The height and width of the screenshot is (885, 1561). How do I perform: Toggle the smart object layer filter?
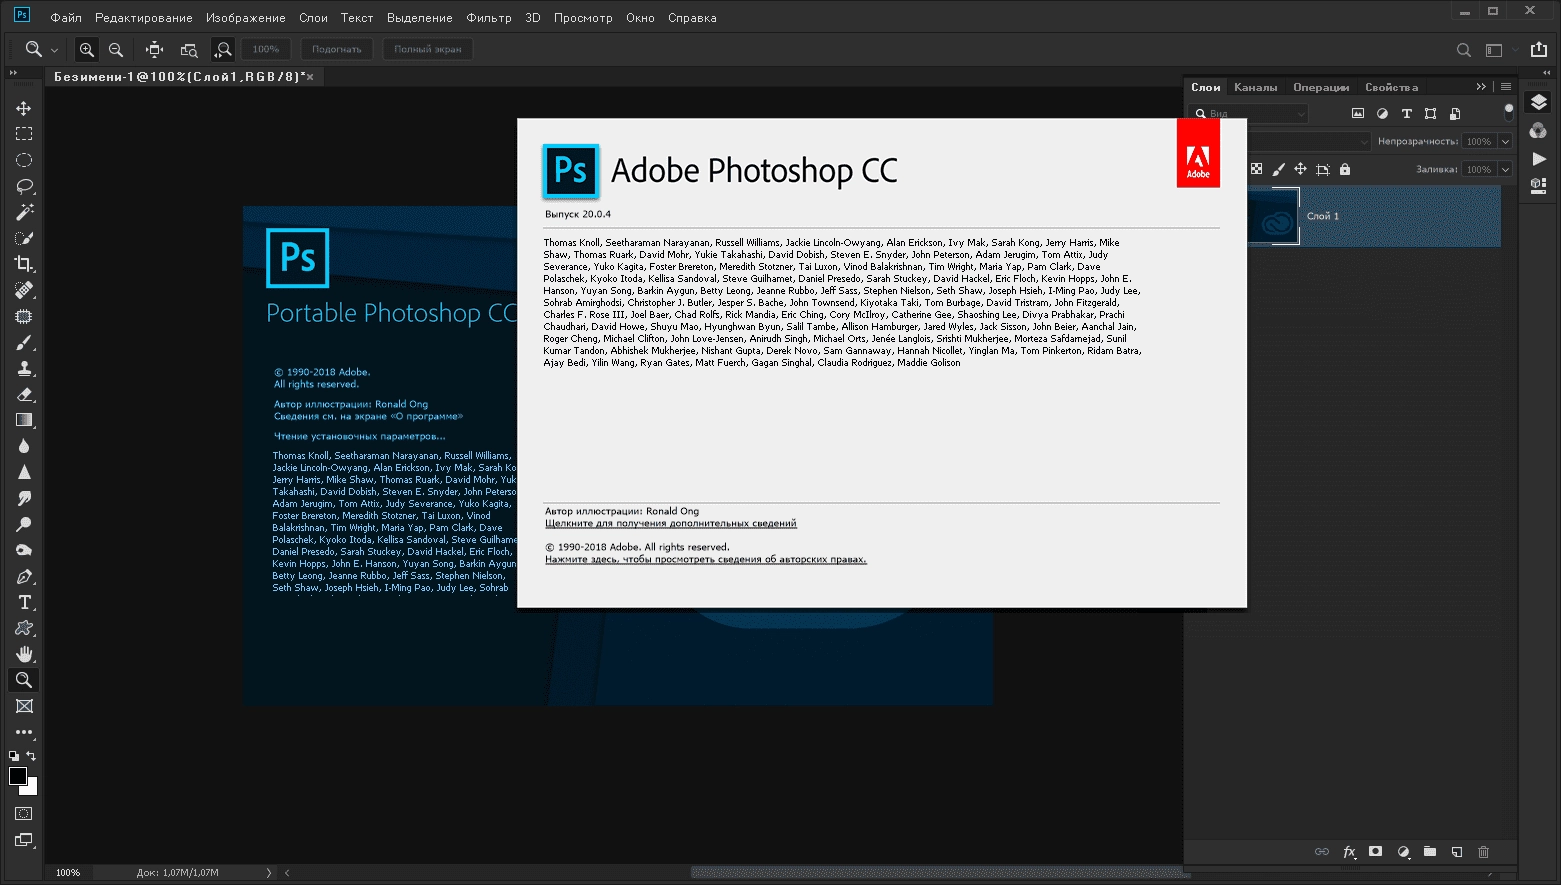click(1455, 114)
